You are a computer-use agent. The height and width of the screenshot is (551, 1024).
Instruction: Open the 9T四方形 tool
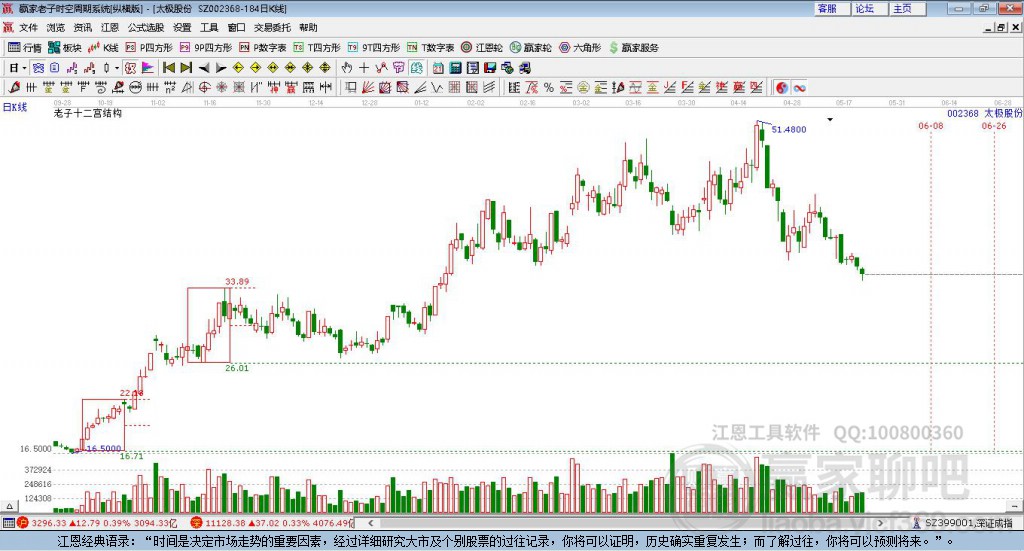374,48
